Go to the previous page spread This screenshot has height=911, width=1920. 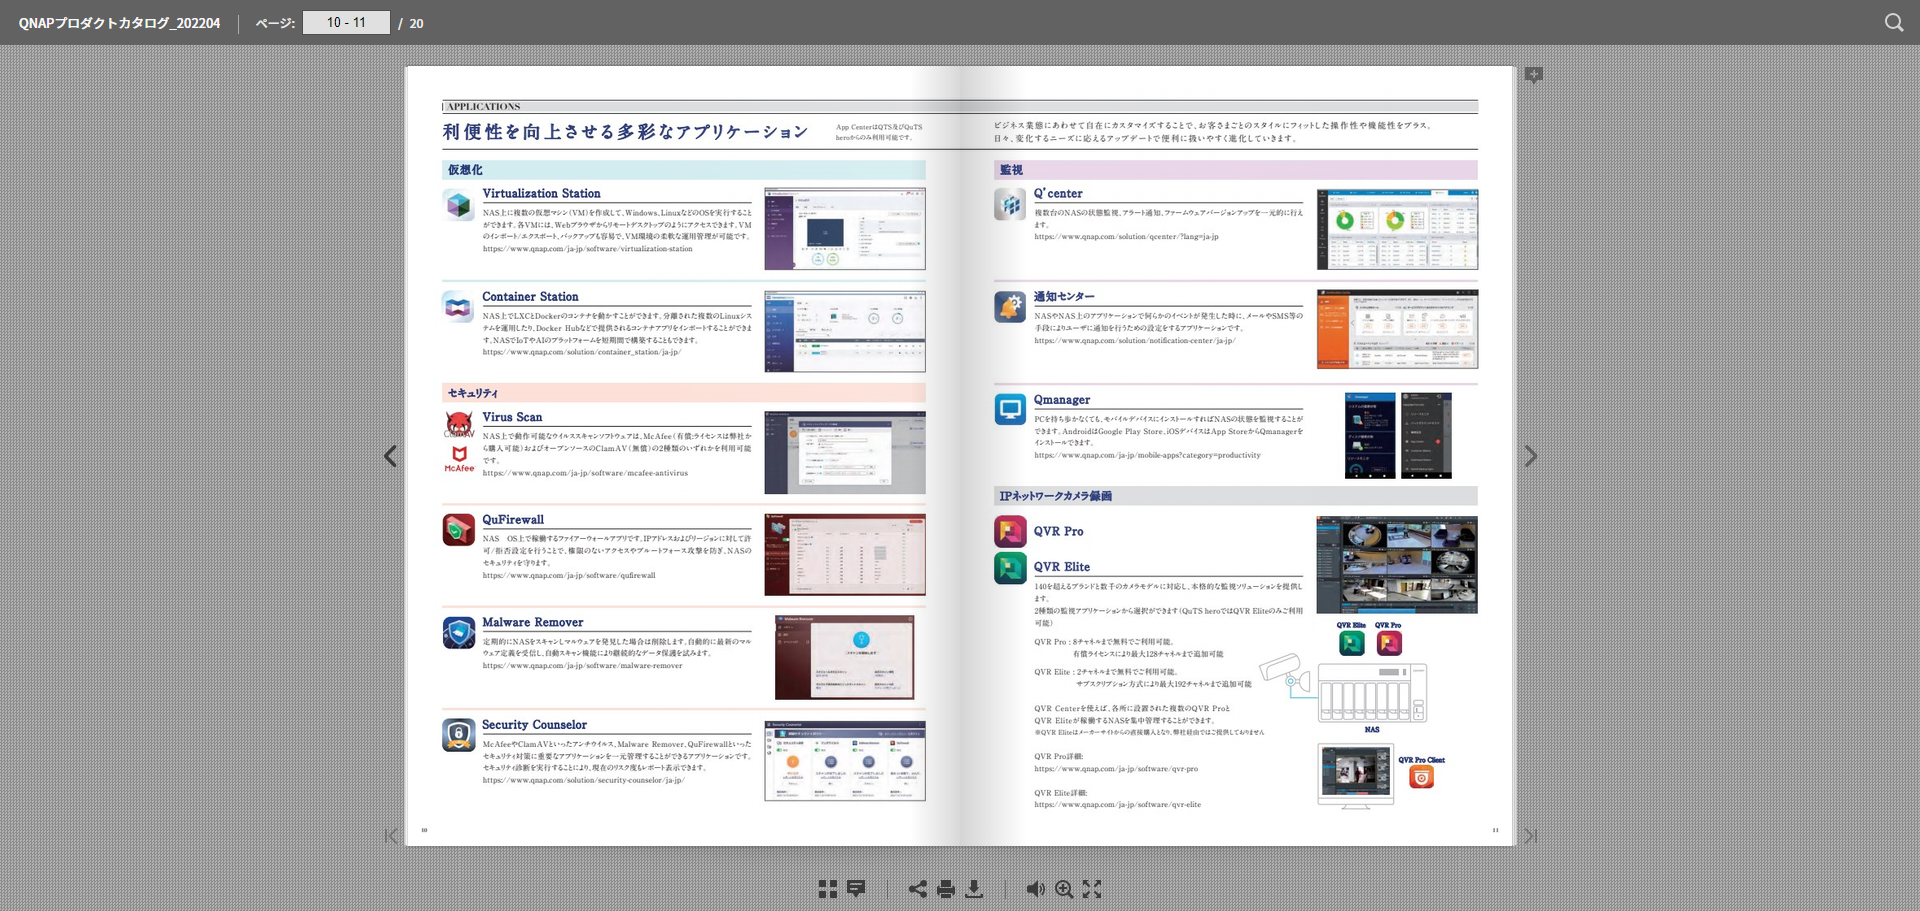coord(391,456)
